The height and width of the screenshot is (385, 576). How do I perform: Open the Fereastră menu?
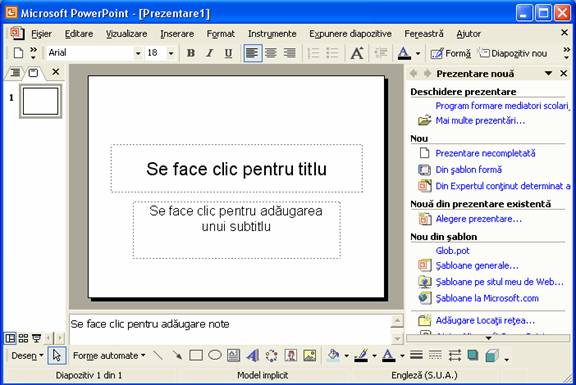pyautogui.click(x=424, y=34)
